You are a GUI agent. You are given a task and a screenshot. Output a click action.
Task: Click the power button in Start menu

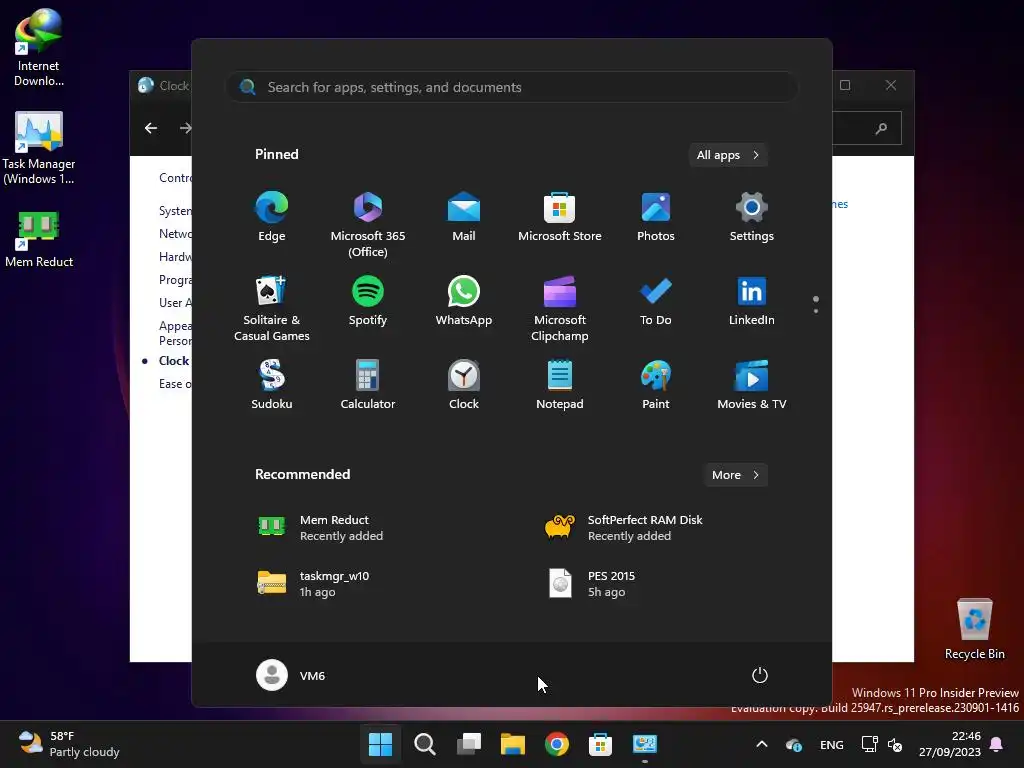click(760, 675)
